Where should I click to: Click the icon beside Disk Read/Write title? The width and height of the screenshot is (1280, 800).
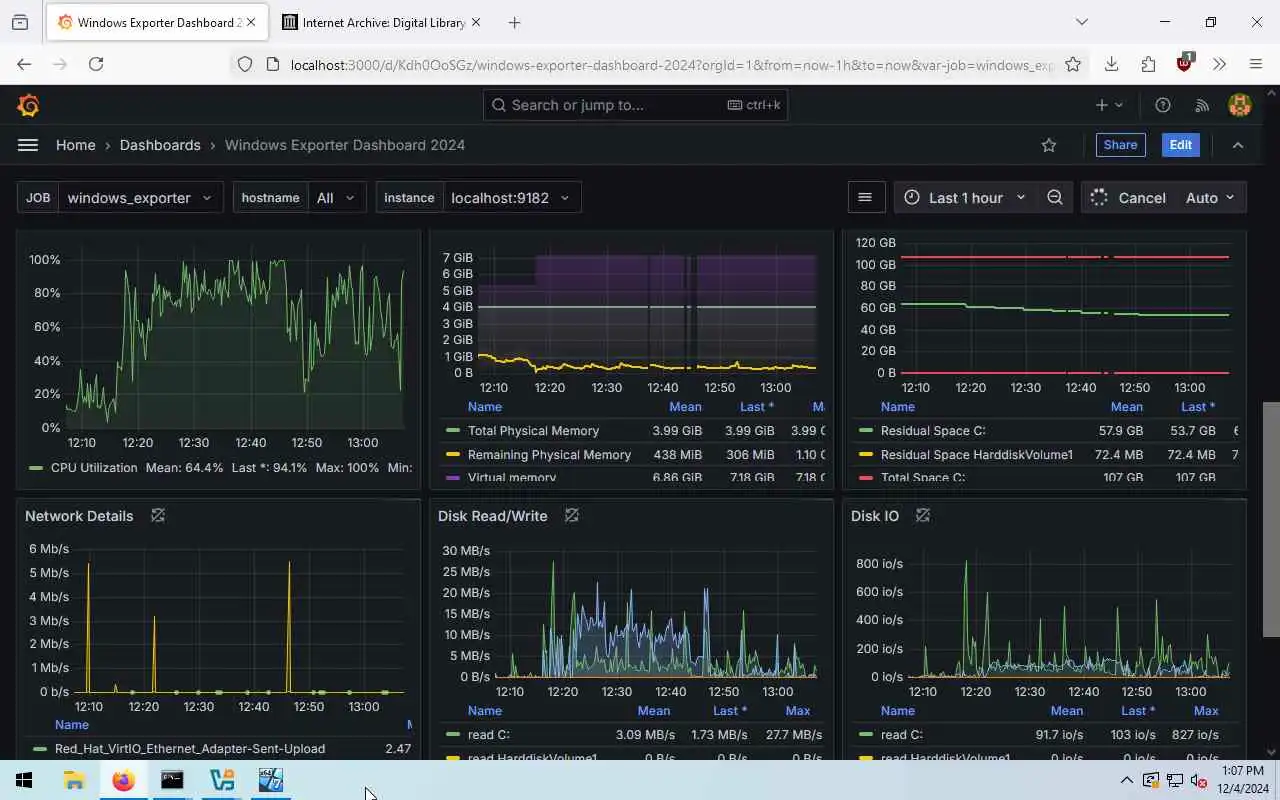[572, 516]
